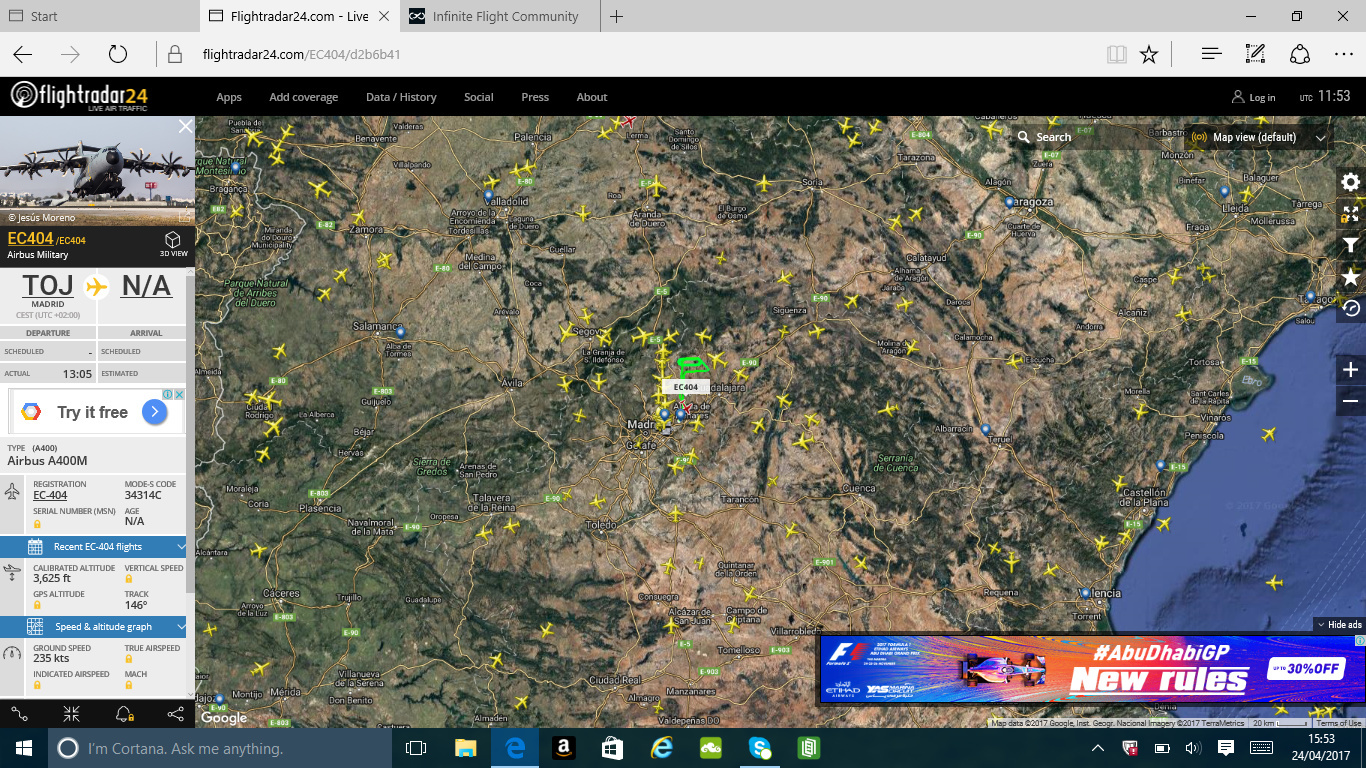Click the Valencia airport pin
1366x768 pixels.
[x=1085, y=592]
